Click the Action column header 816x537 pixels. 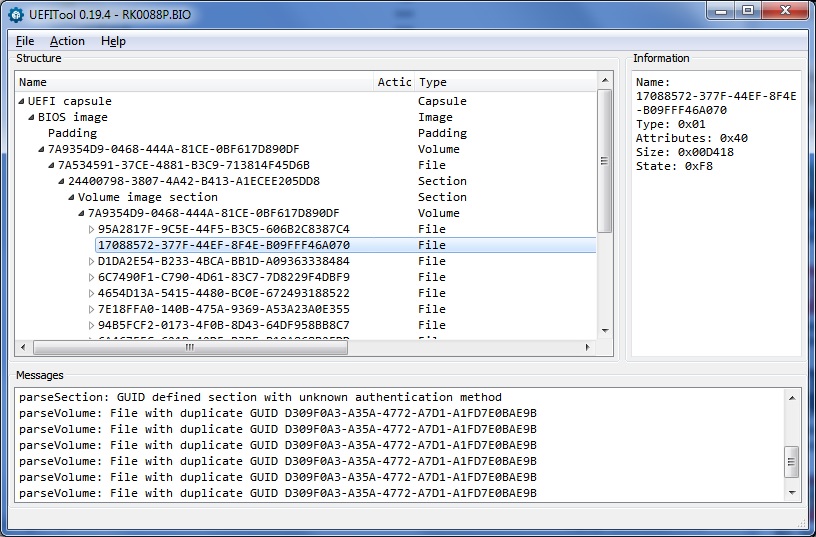coord(394,82)
